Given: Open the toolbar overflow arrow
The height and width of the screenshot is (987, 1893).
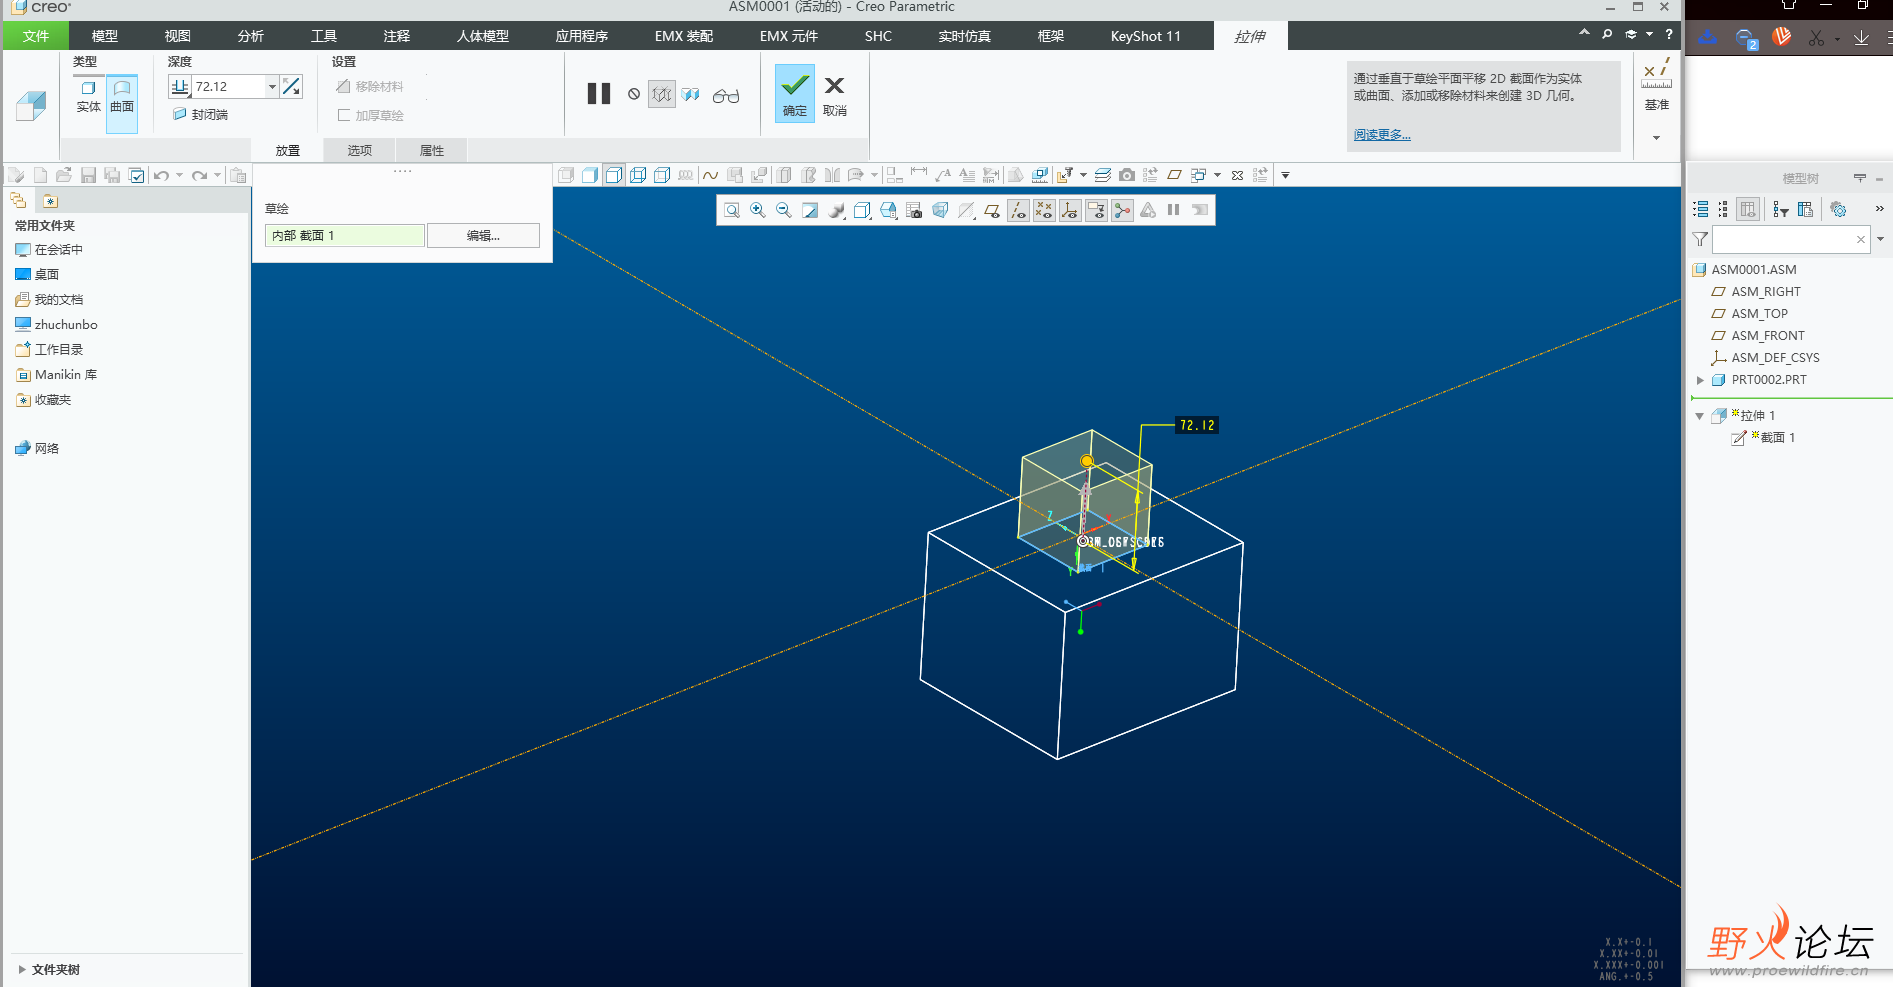Looking at the screenshot, I should point(1286,175).
